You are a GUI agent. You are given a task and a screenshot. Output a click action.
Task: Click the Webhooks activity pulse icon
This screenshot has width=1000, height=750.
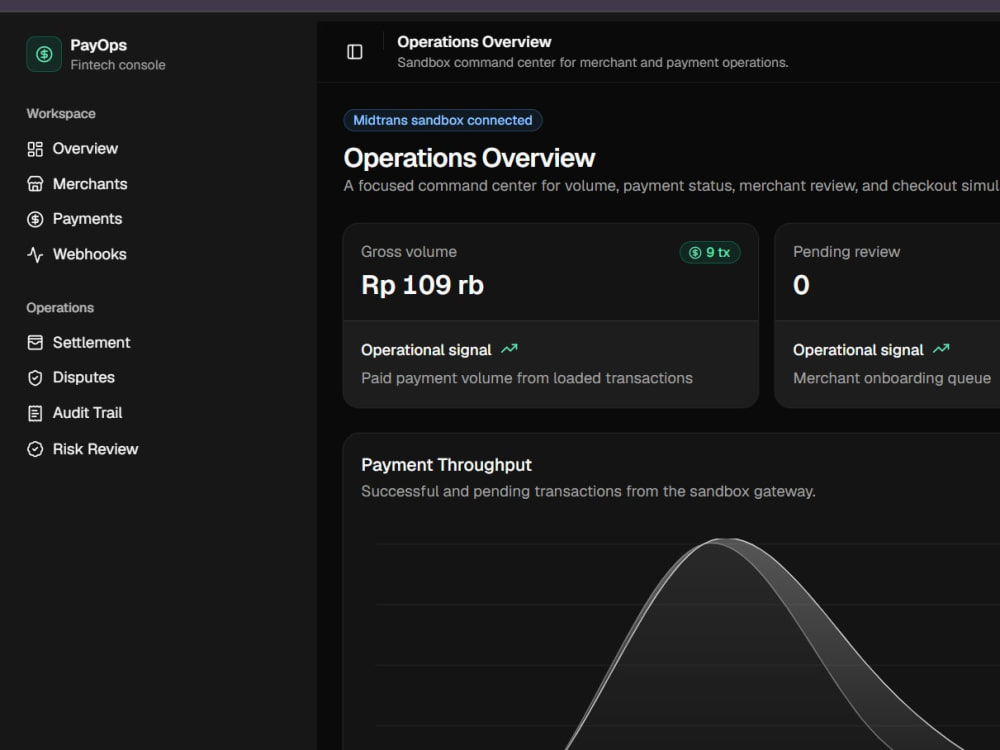point(35,254)
